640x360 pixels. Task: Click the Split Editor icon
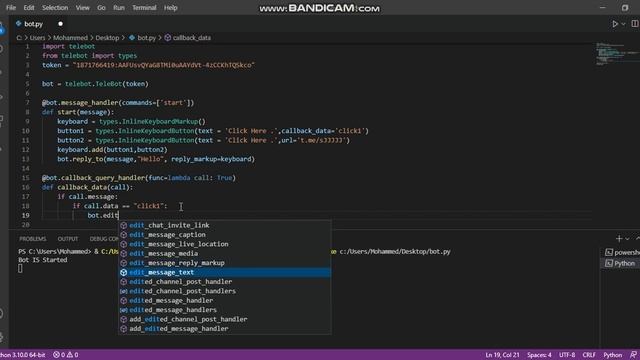point(635,24)
